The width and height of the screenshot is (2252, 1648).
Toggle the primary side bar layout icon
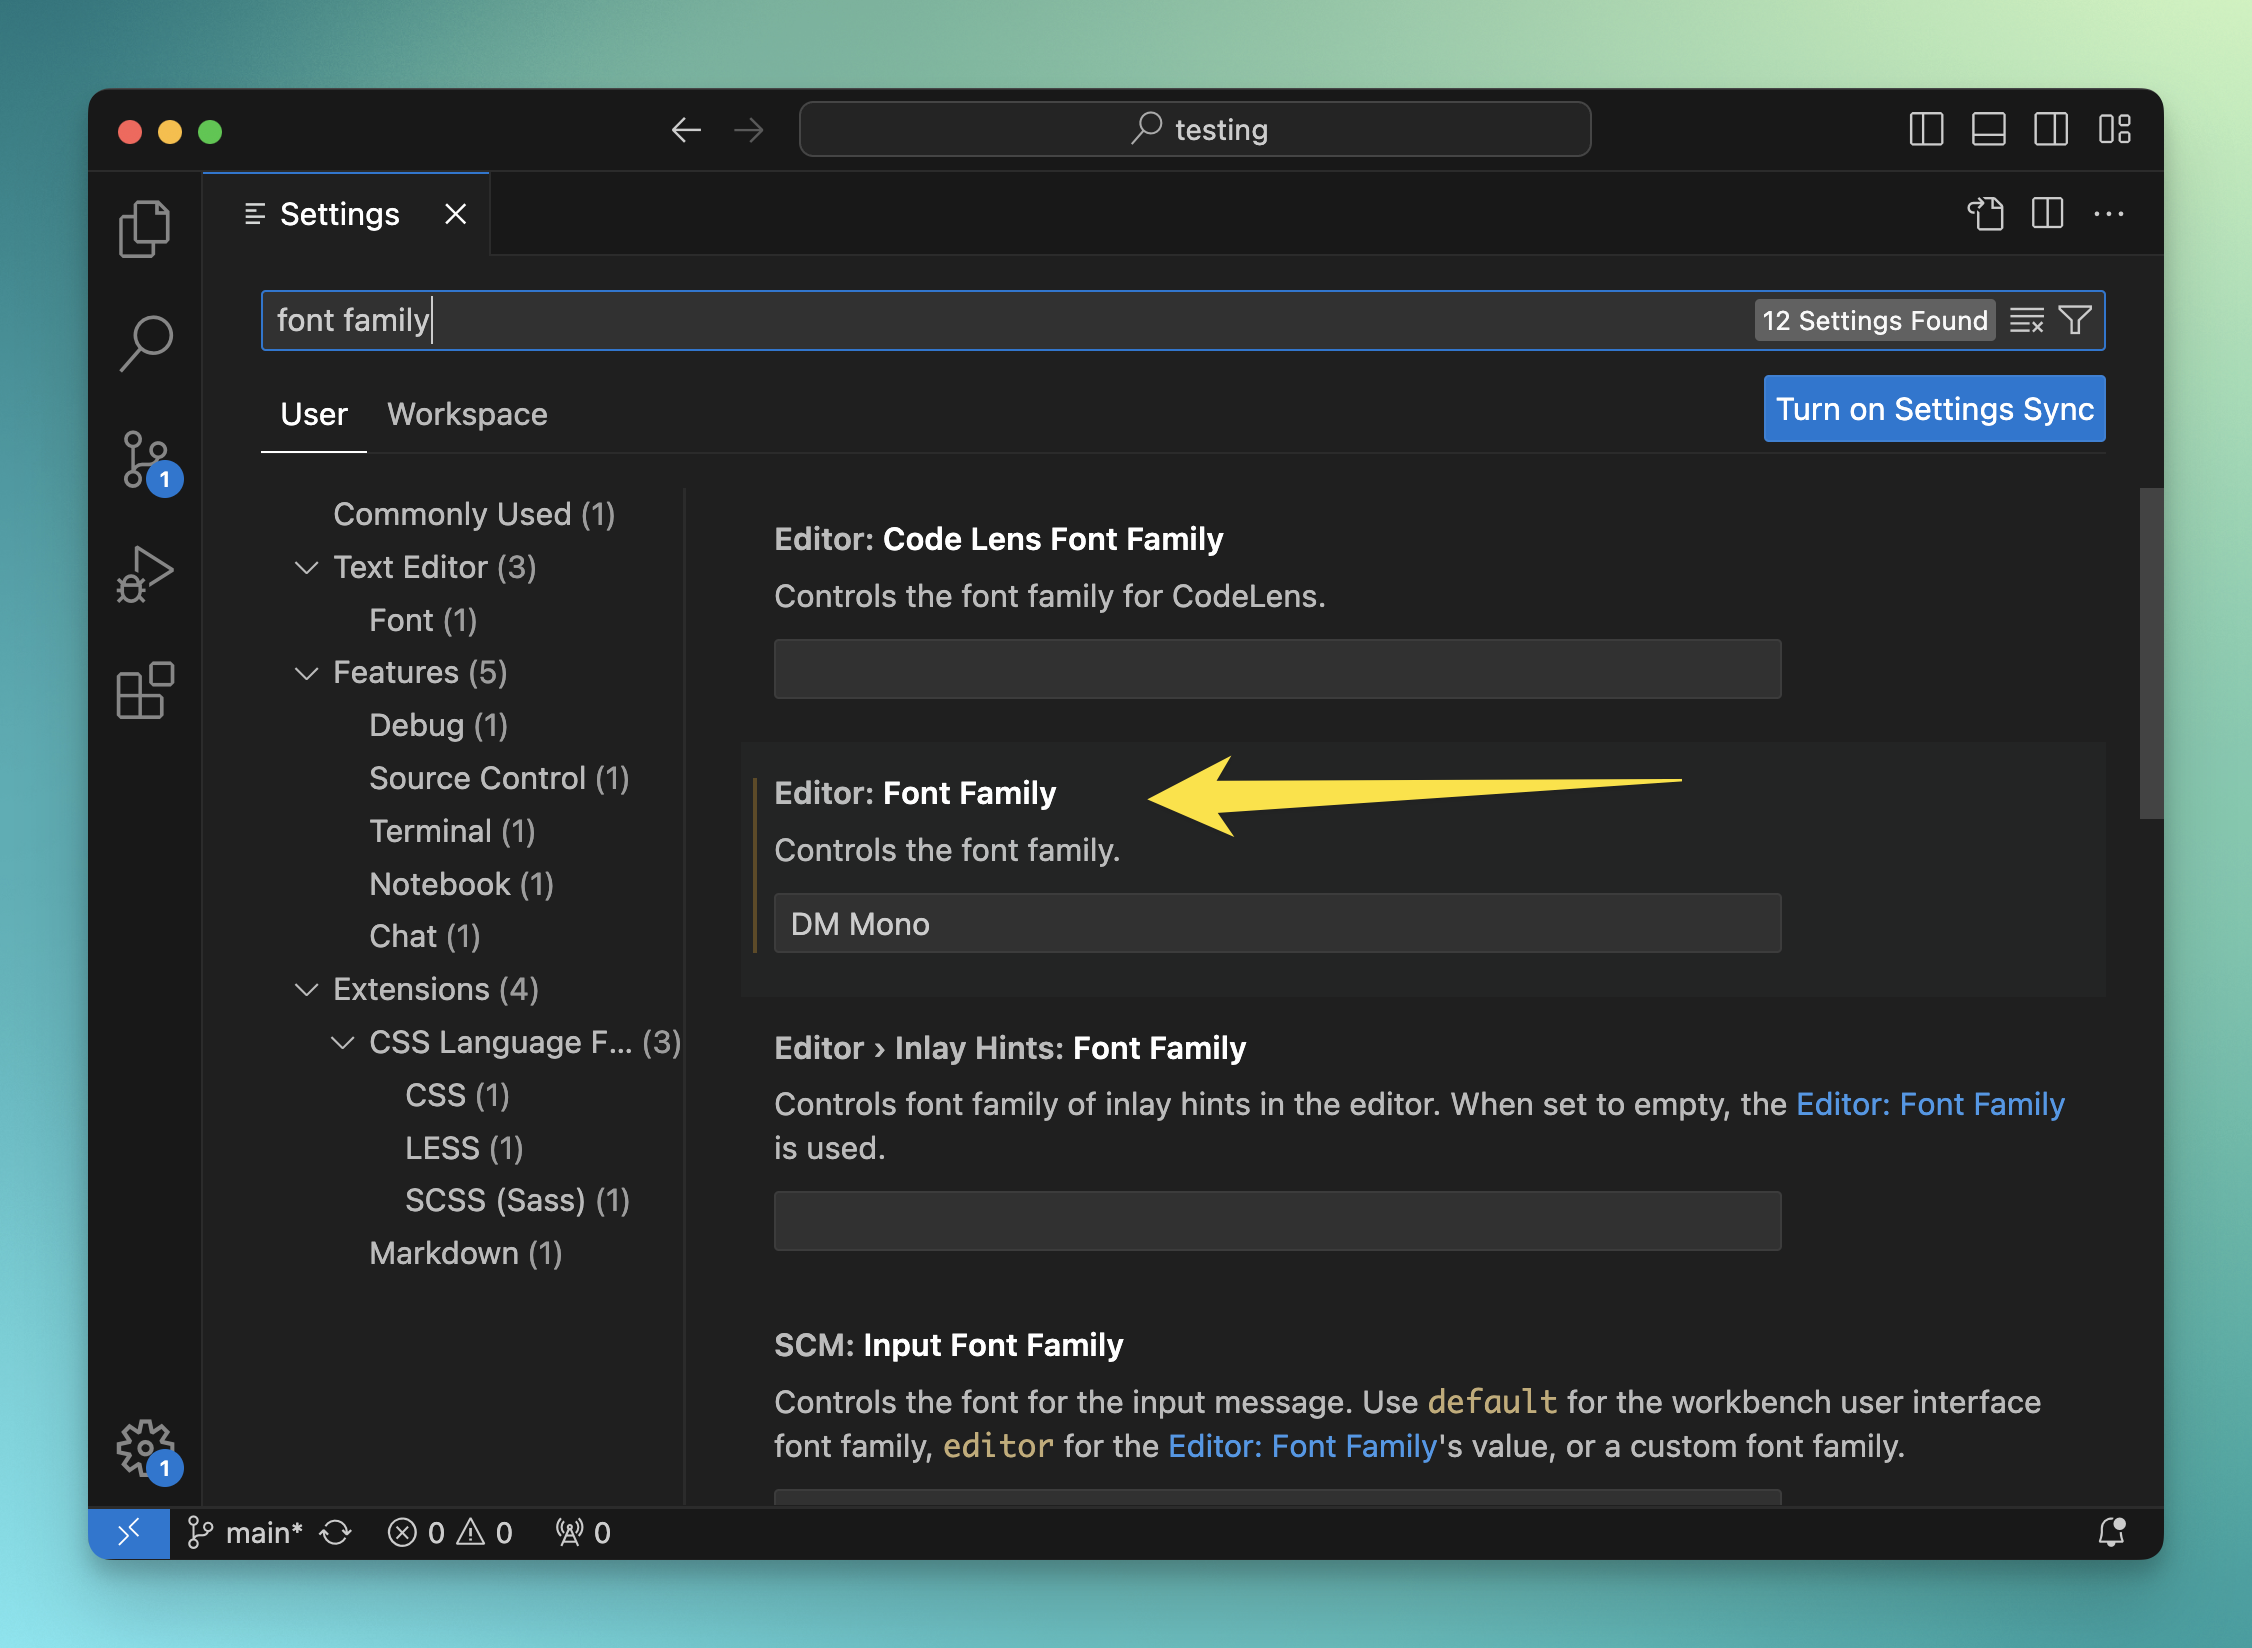(x=1926, y=130)
